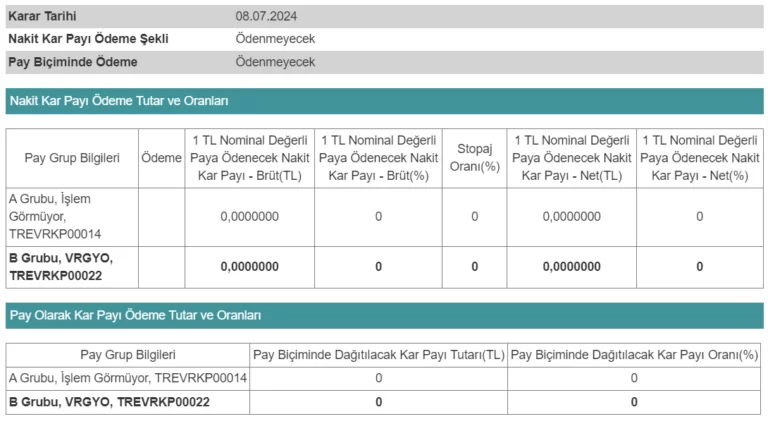Viewport: 768px width, 431px height.
Task: Click Pay Biçiminde Dağıtılacak Kar Payı Tutarı(TL) header
Action: pyautogui.click(x=378, y=354)
